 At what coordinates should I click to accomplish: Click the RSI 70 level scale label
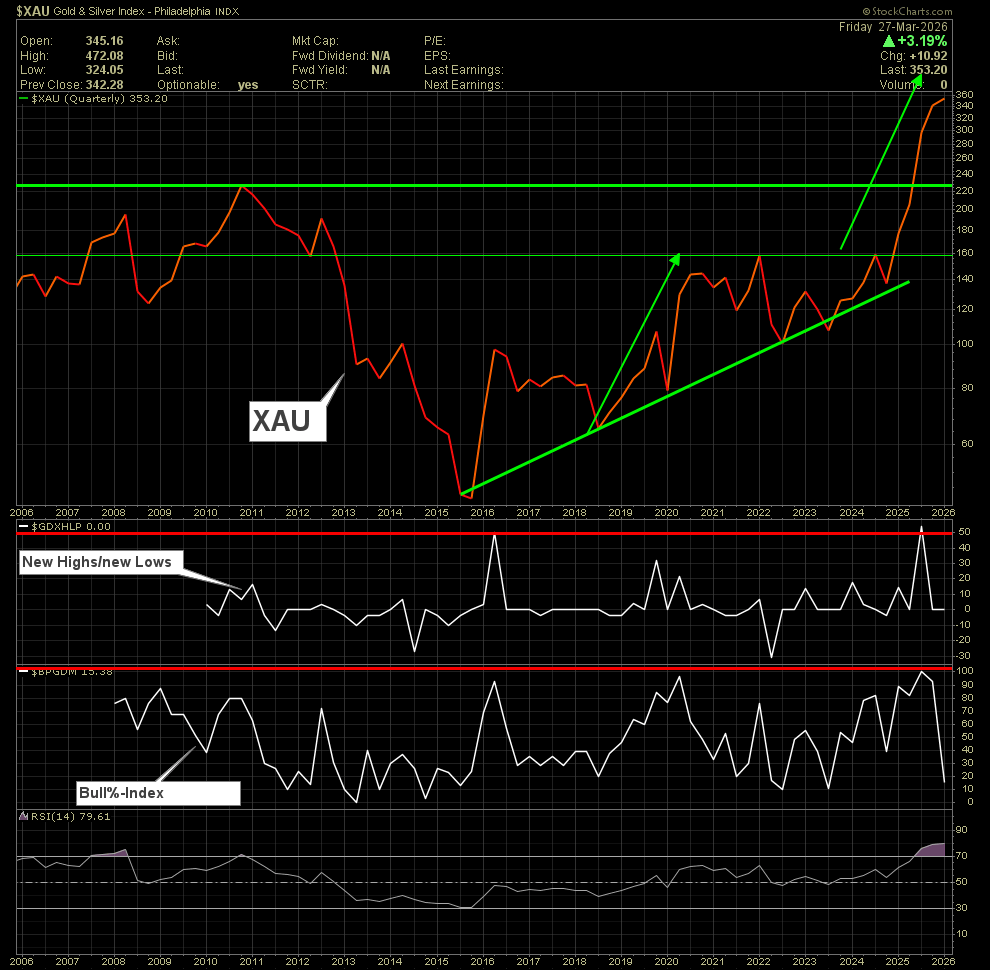point(961,856)
